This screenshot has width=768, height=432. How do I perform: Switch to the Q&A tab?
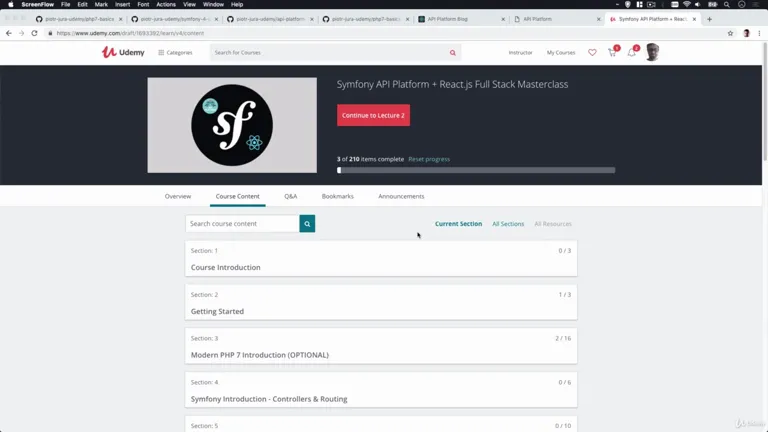pos(290,196)
